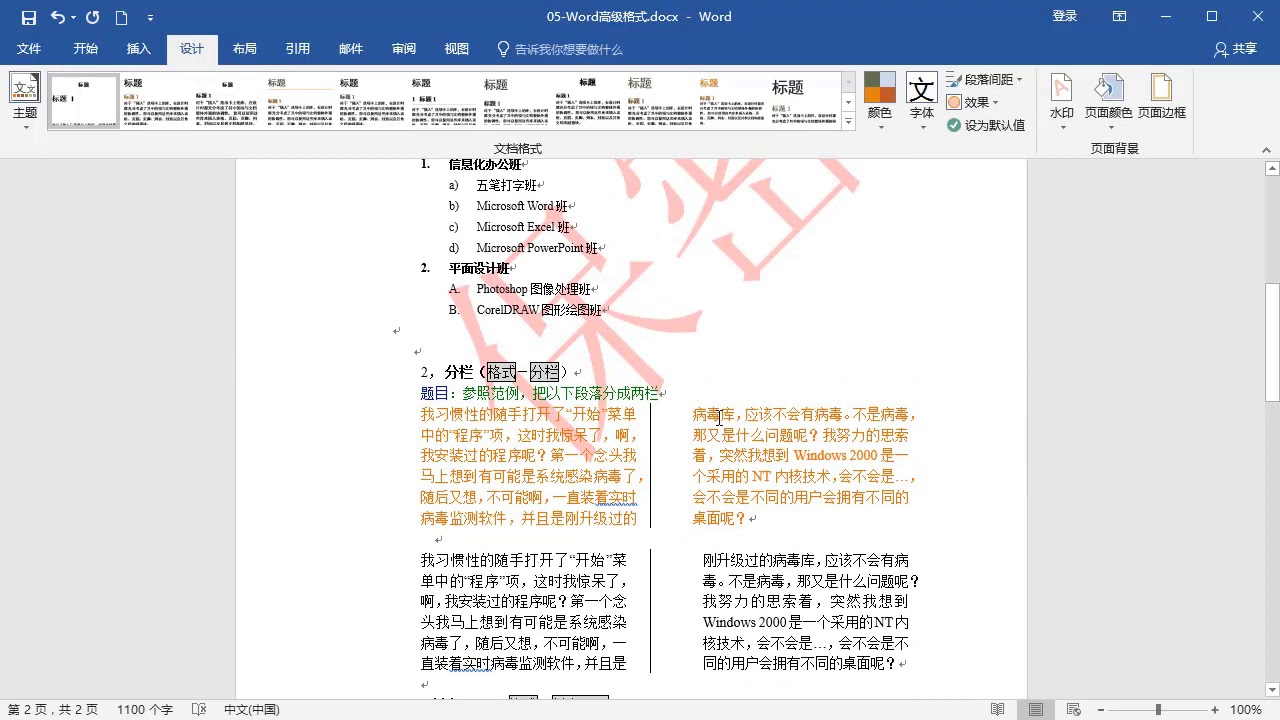Switch to the 引用 tab

pos(297,49)
